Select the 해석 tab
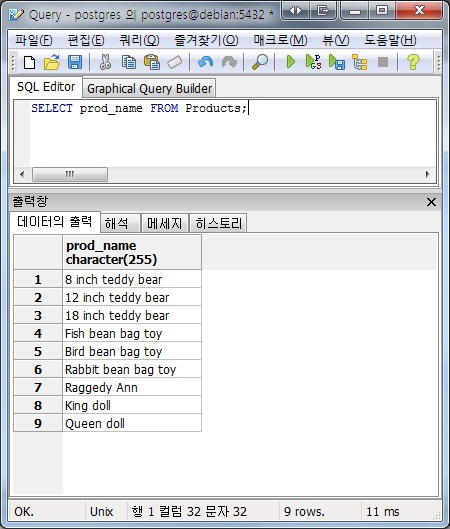Screen dimensions: 450x529 click(120, 223)
